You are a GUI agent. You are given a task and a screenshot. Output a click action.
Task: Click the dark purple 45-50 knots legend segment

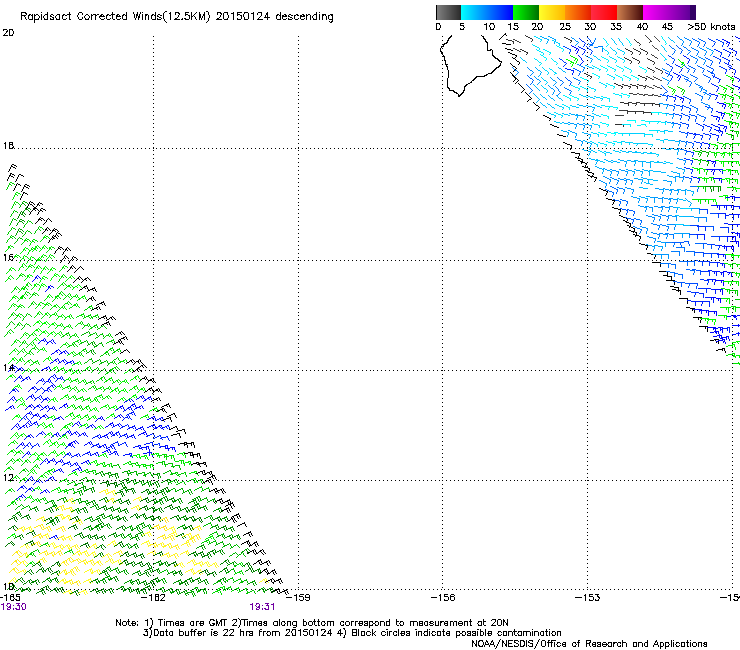coord(682,12)
